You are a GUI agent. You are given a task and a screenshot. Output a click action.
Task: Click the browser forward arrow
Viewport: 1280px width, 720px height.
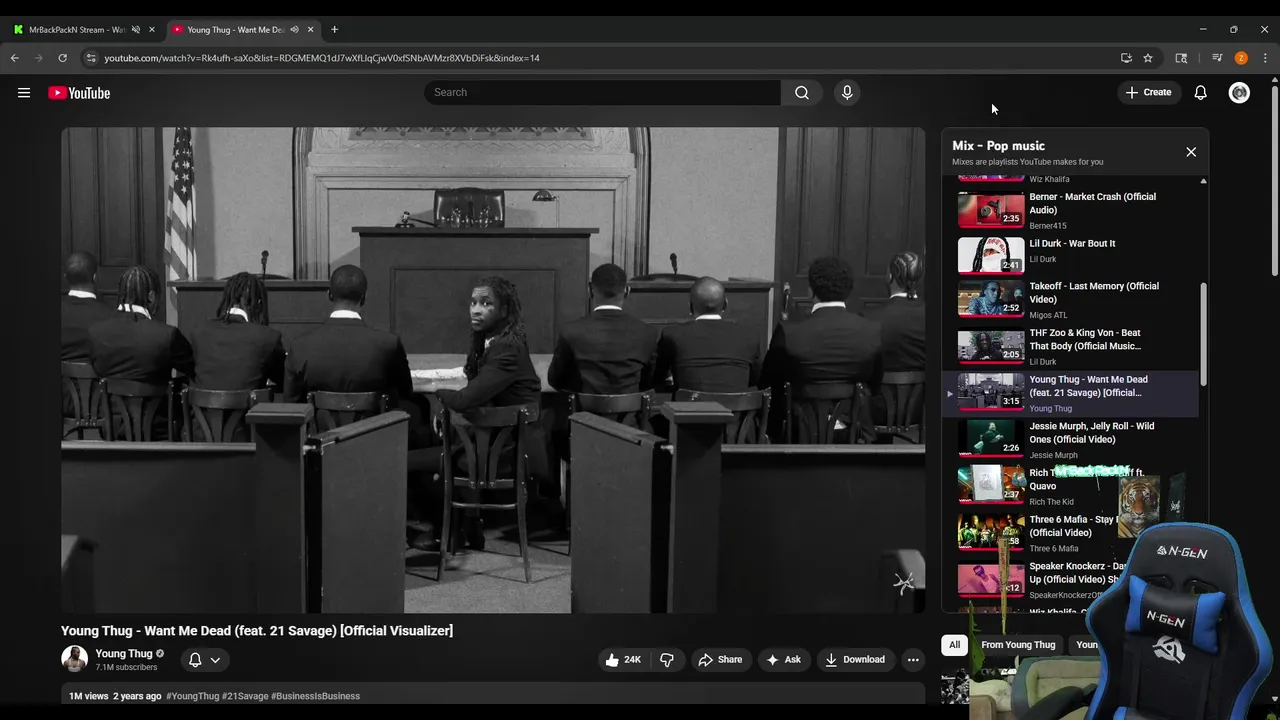pos(39,58)
